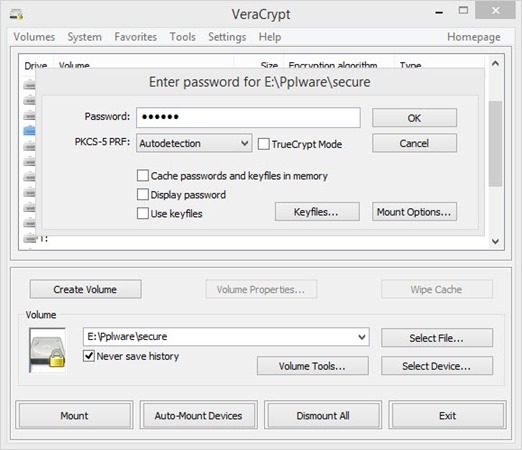Click scroll up arrow of drive list
The image size is (522, 450).
pos(495,63)
